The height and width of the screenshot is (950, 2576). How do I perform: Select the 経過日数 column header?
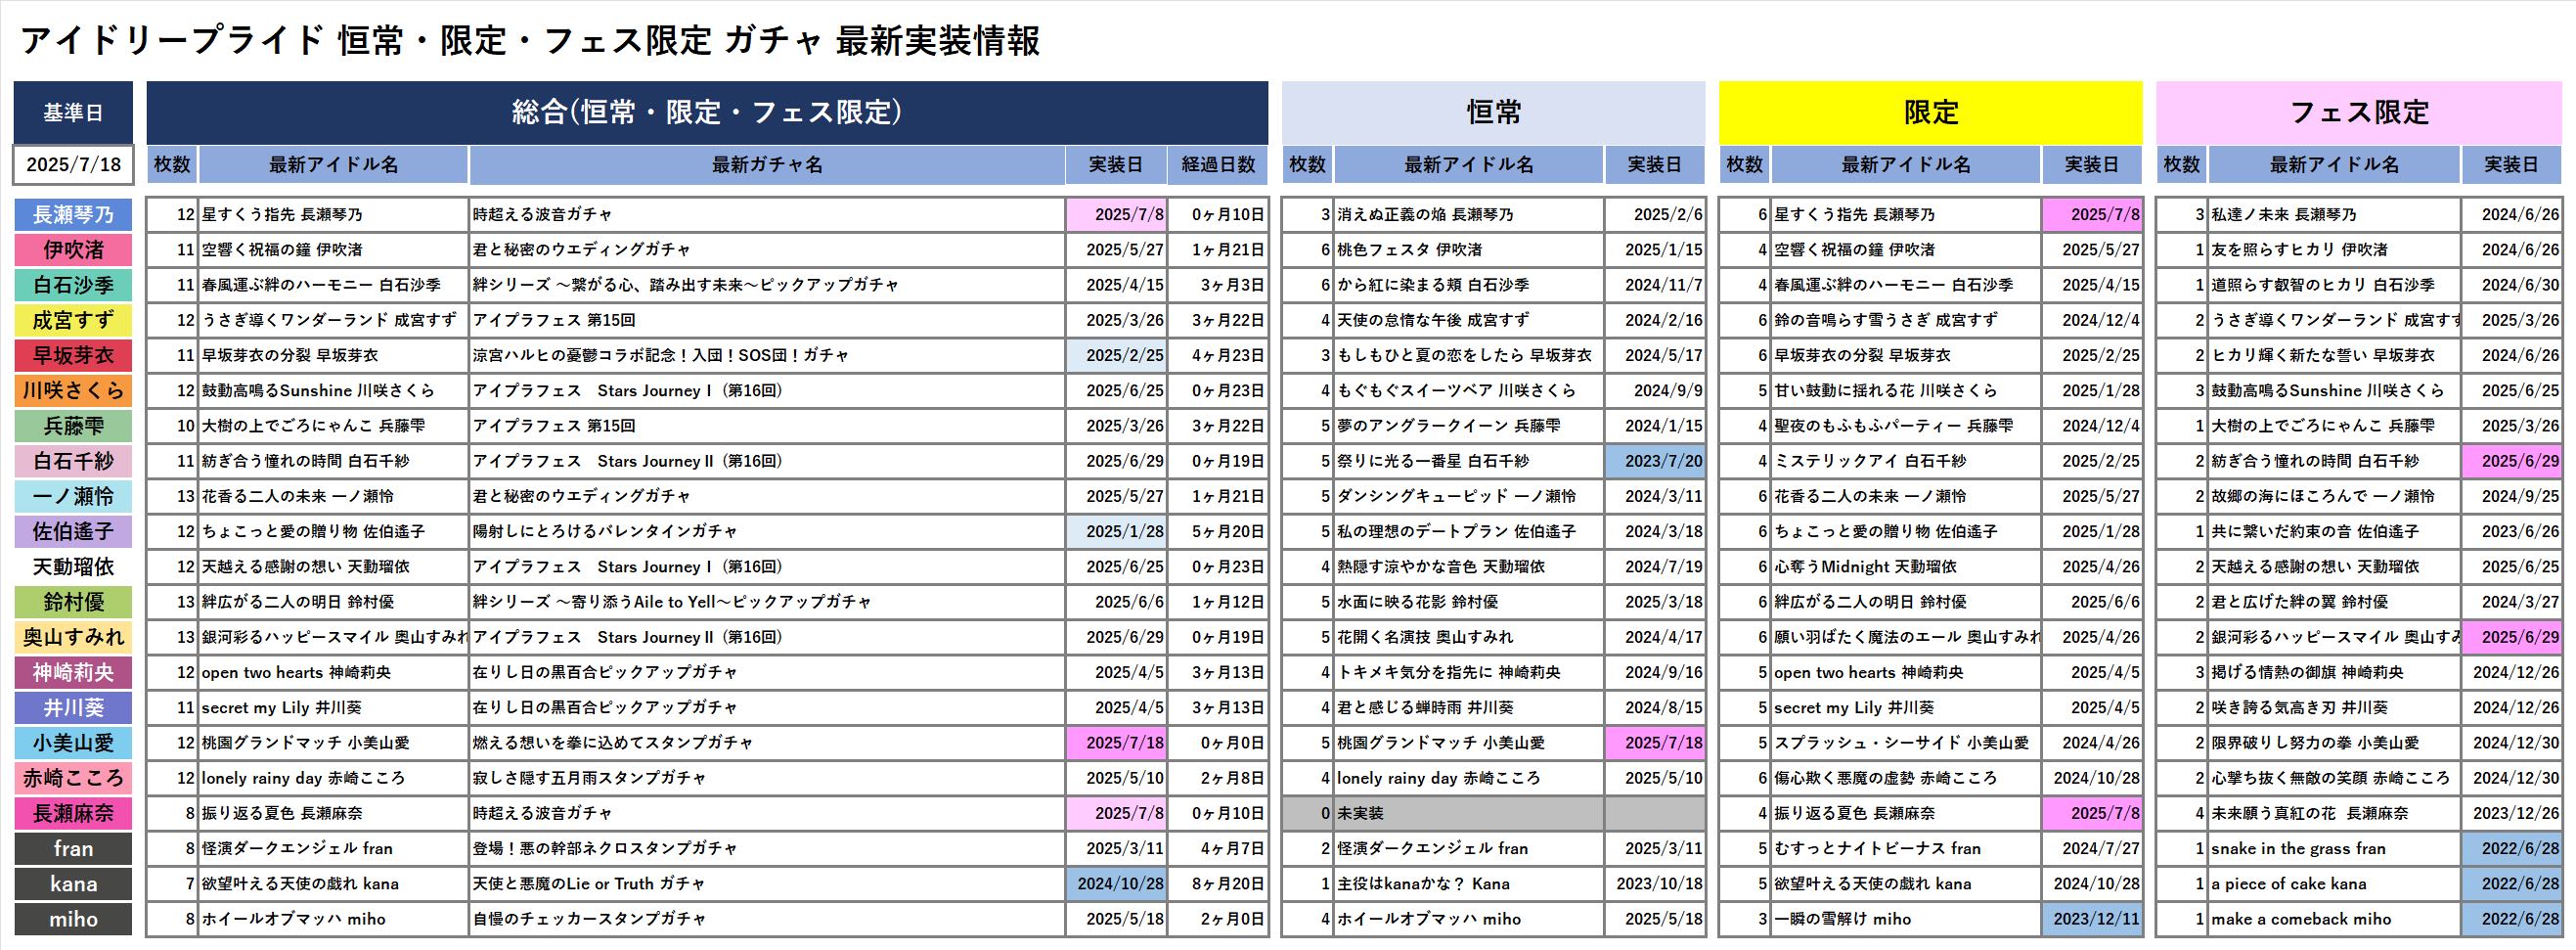[x=1217, y=165]
